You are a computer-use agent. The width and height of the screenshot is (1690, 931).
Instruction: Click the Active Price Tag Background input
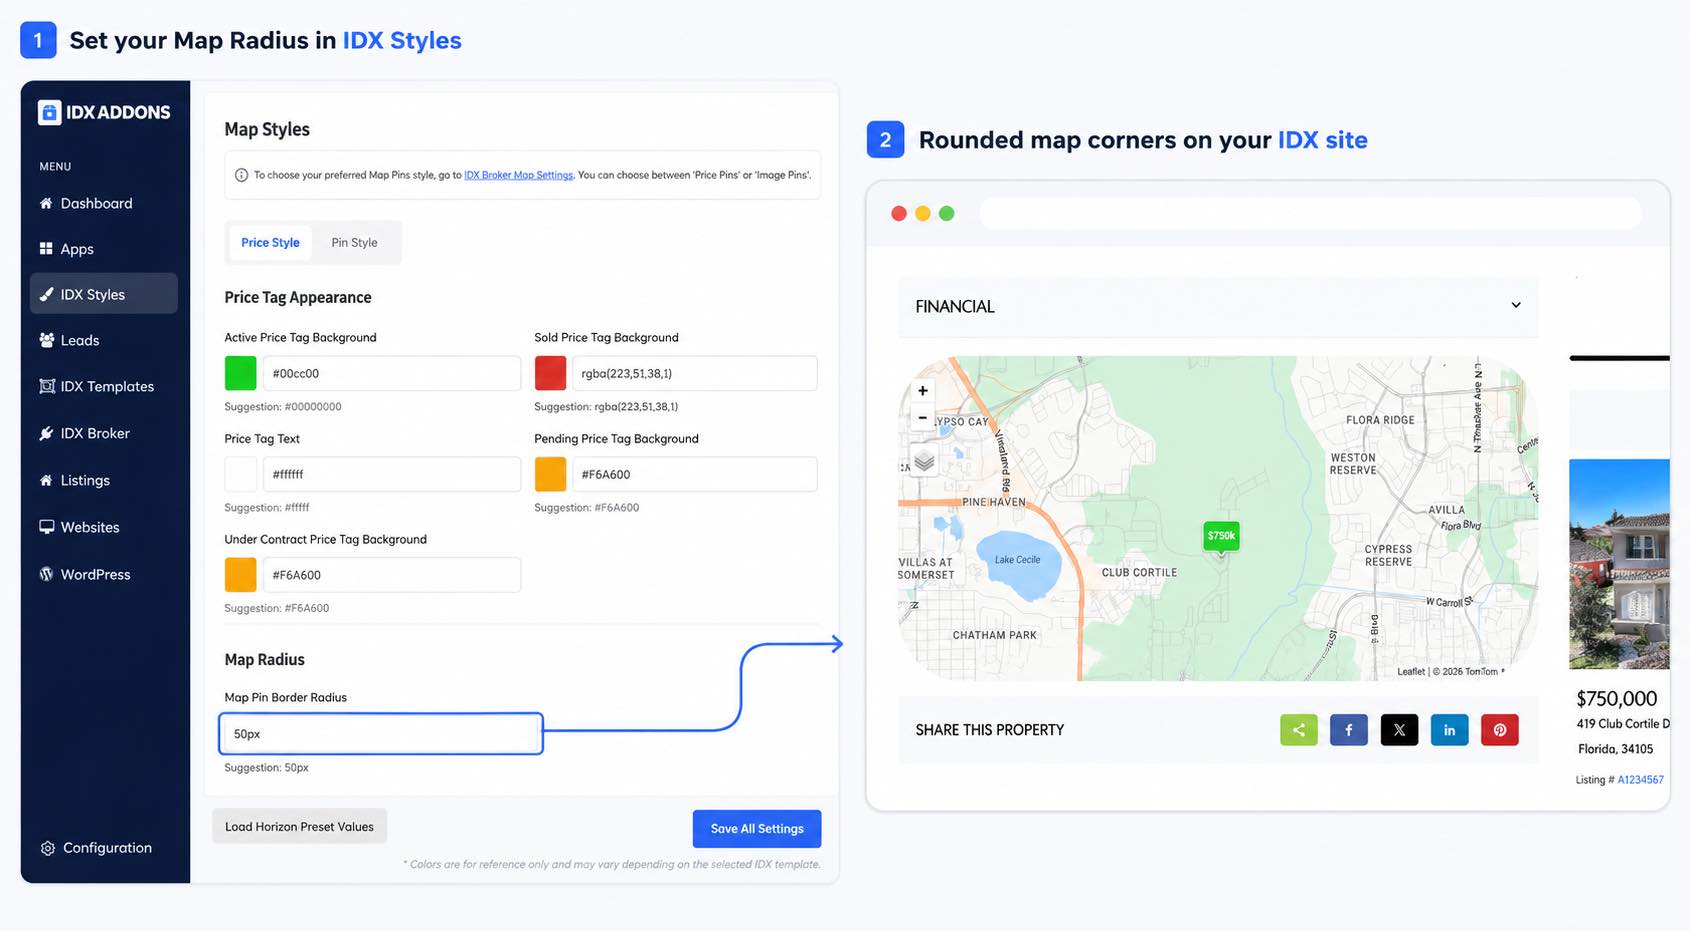391,373
